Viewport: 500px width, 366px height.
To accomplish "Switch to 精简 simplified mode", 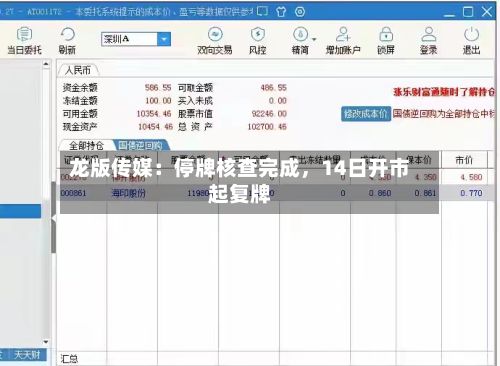I will point(300,41).
